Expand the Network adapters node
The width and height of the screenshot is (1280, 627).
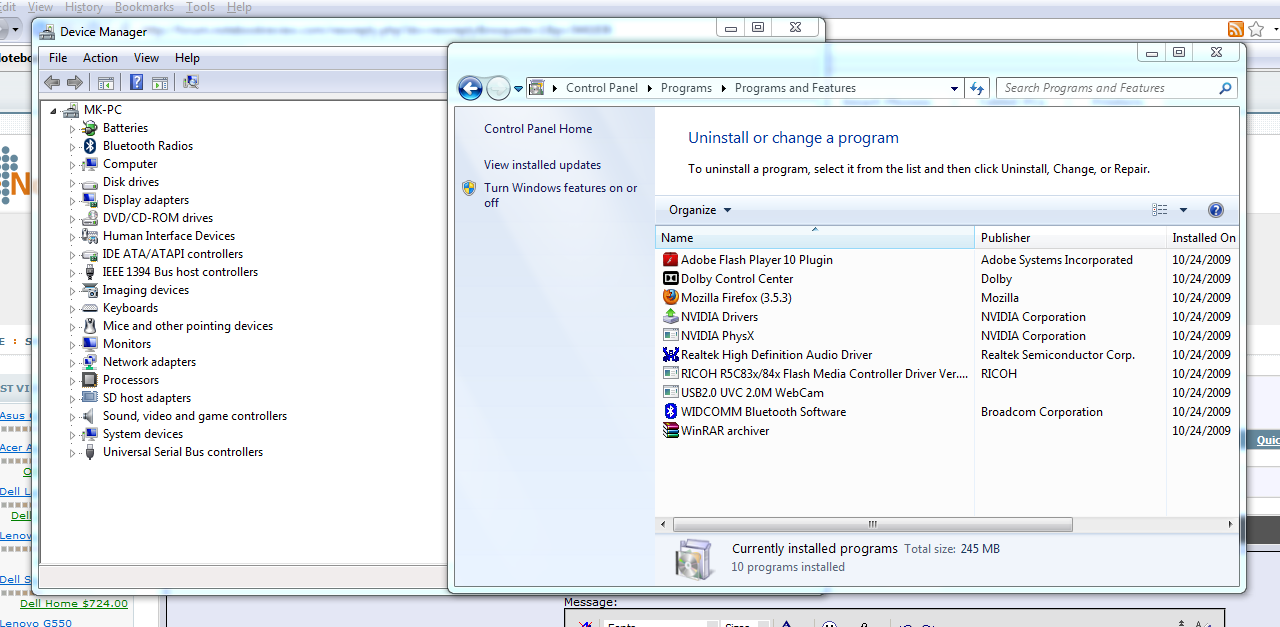click(72, 363)
